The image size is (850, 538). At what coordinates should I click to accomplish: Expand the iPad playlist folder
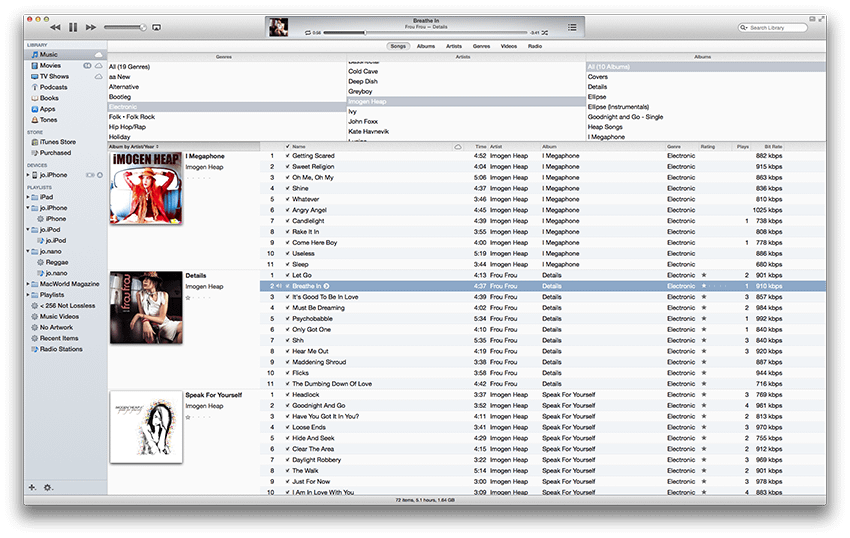click(x=28, y=197)
